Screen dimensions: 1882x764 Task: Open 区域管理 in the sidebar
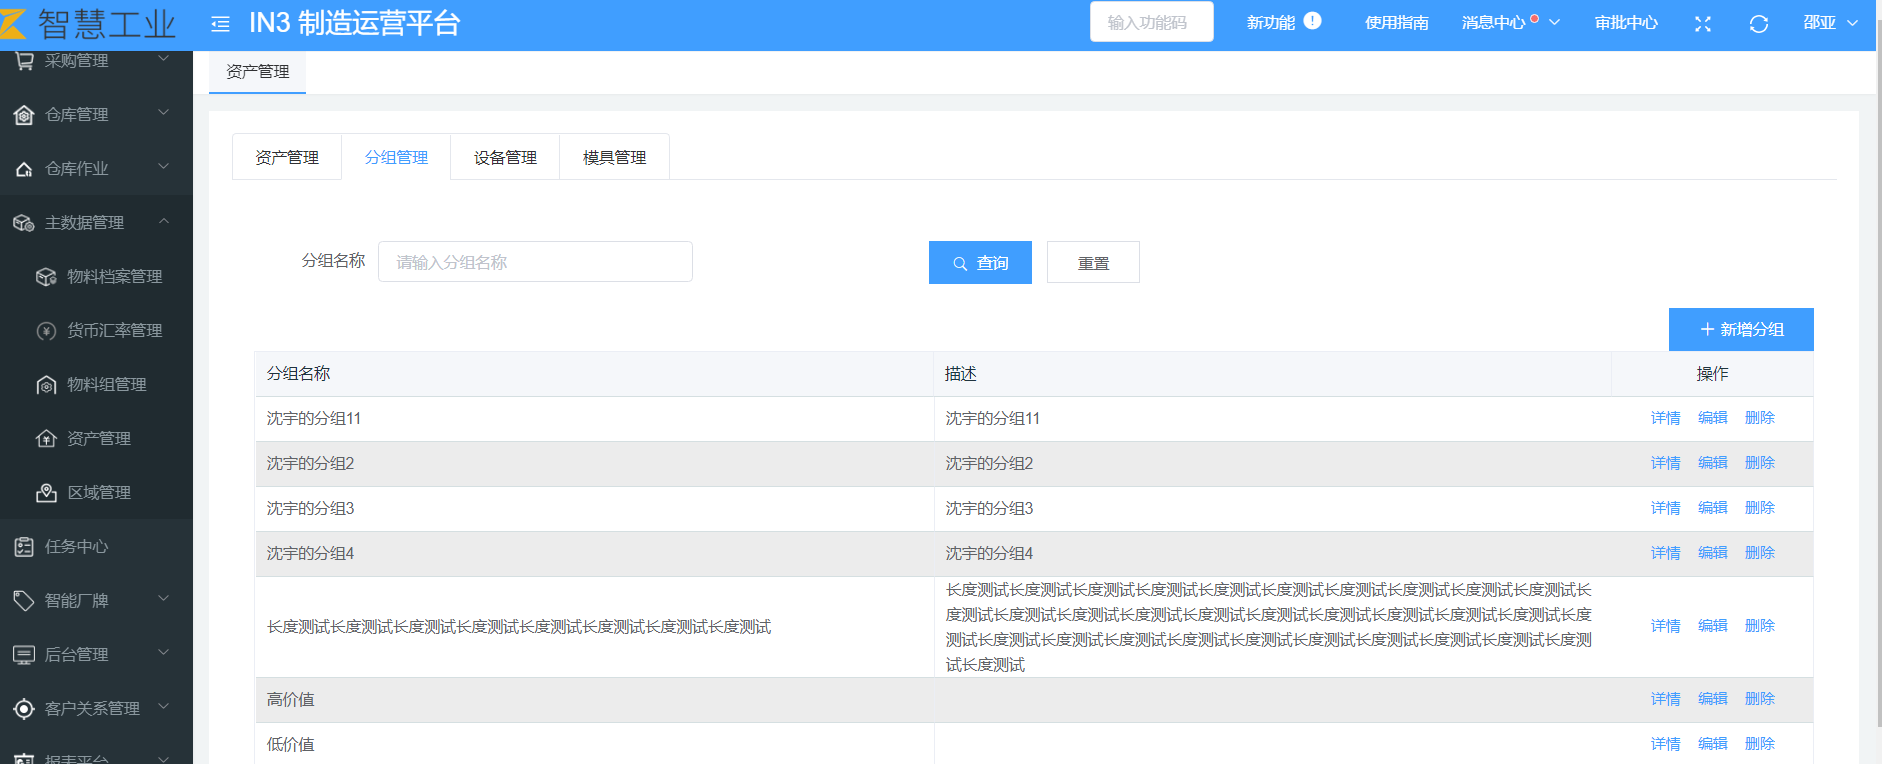pos(98,493)
